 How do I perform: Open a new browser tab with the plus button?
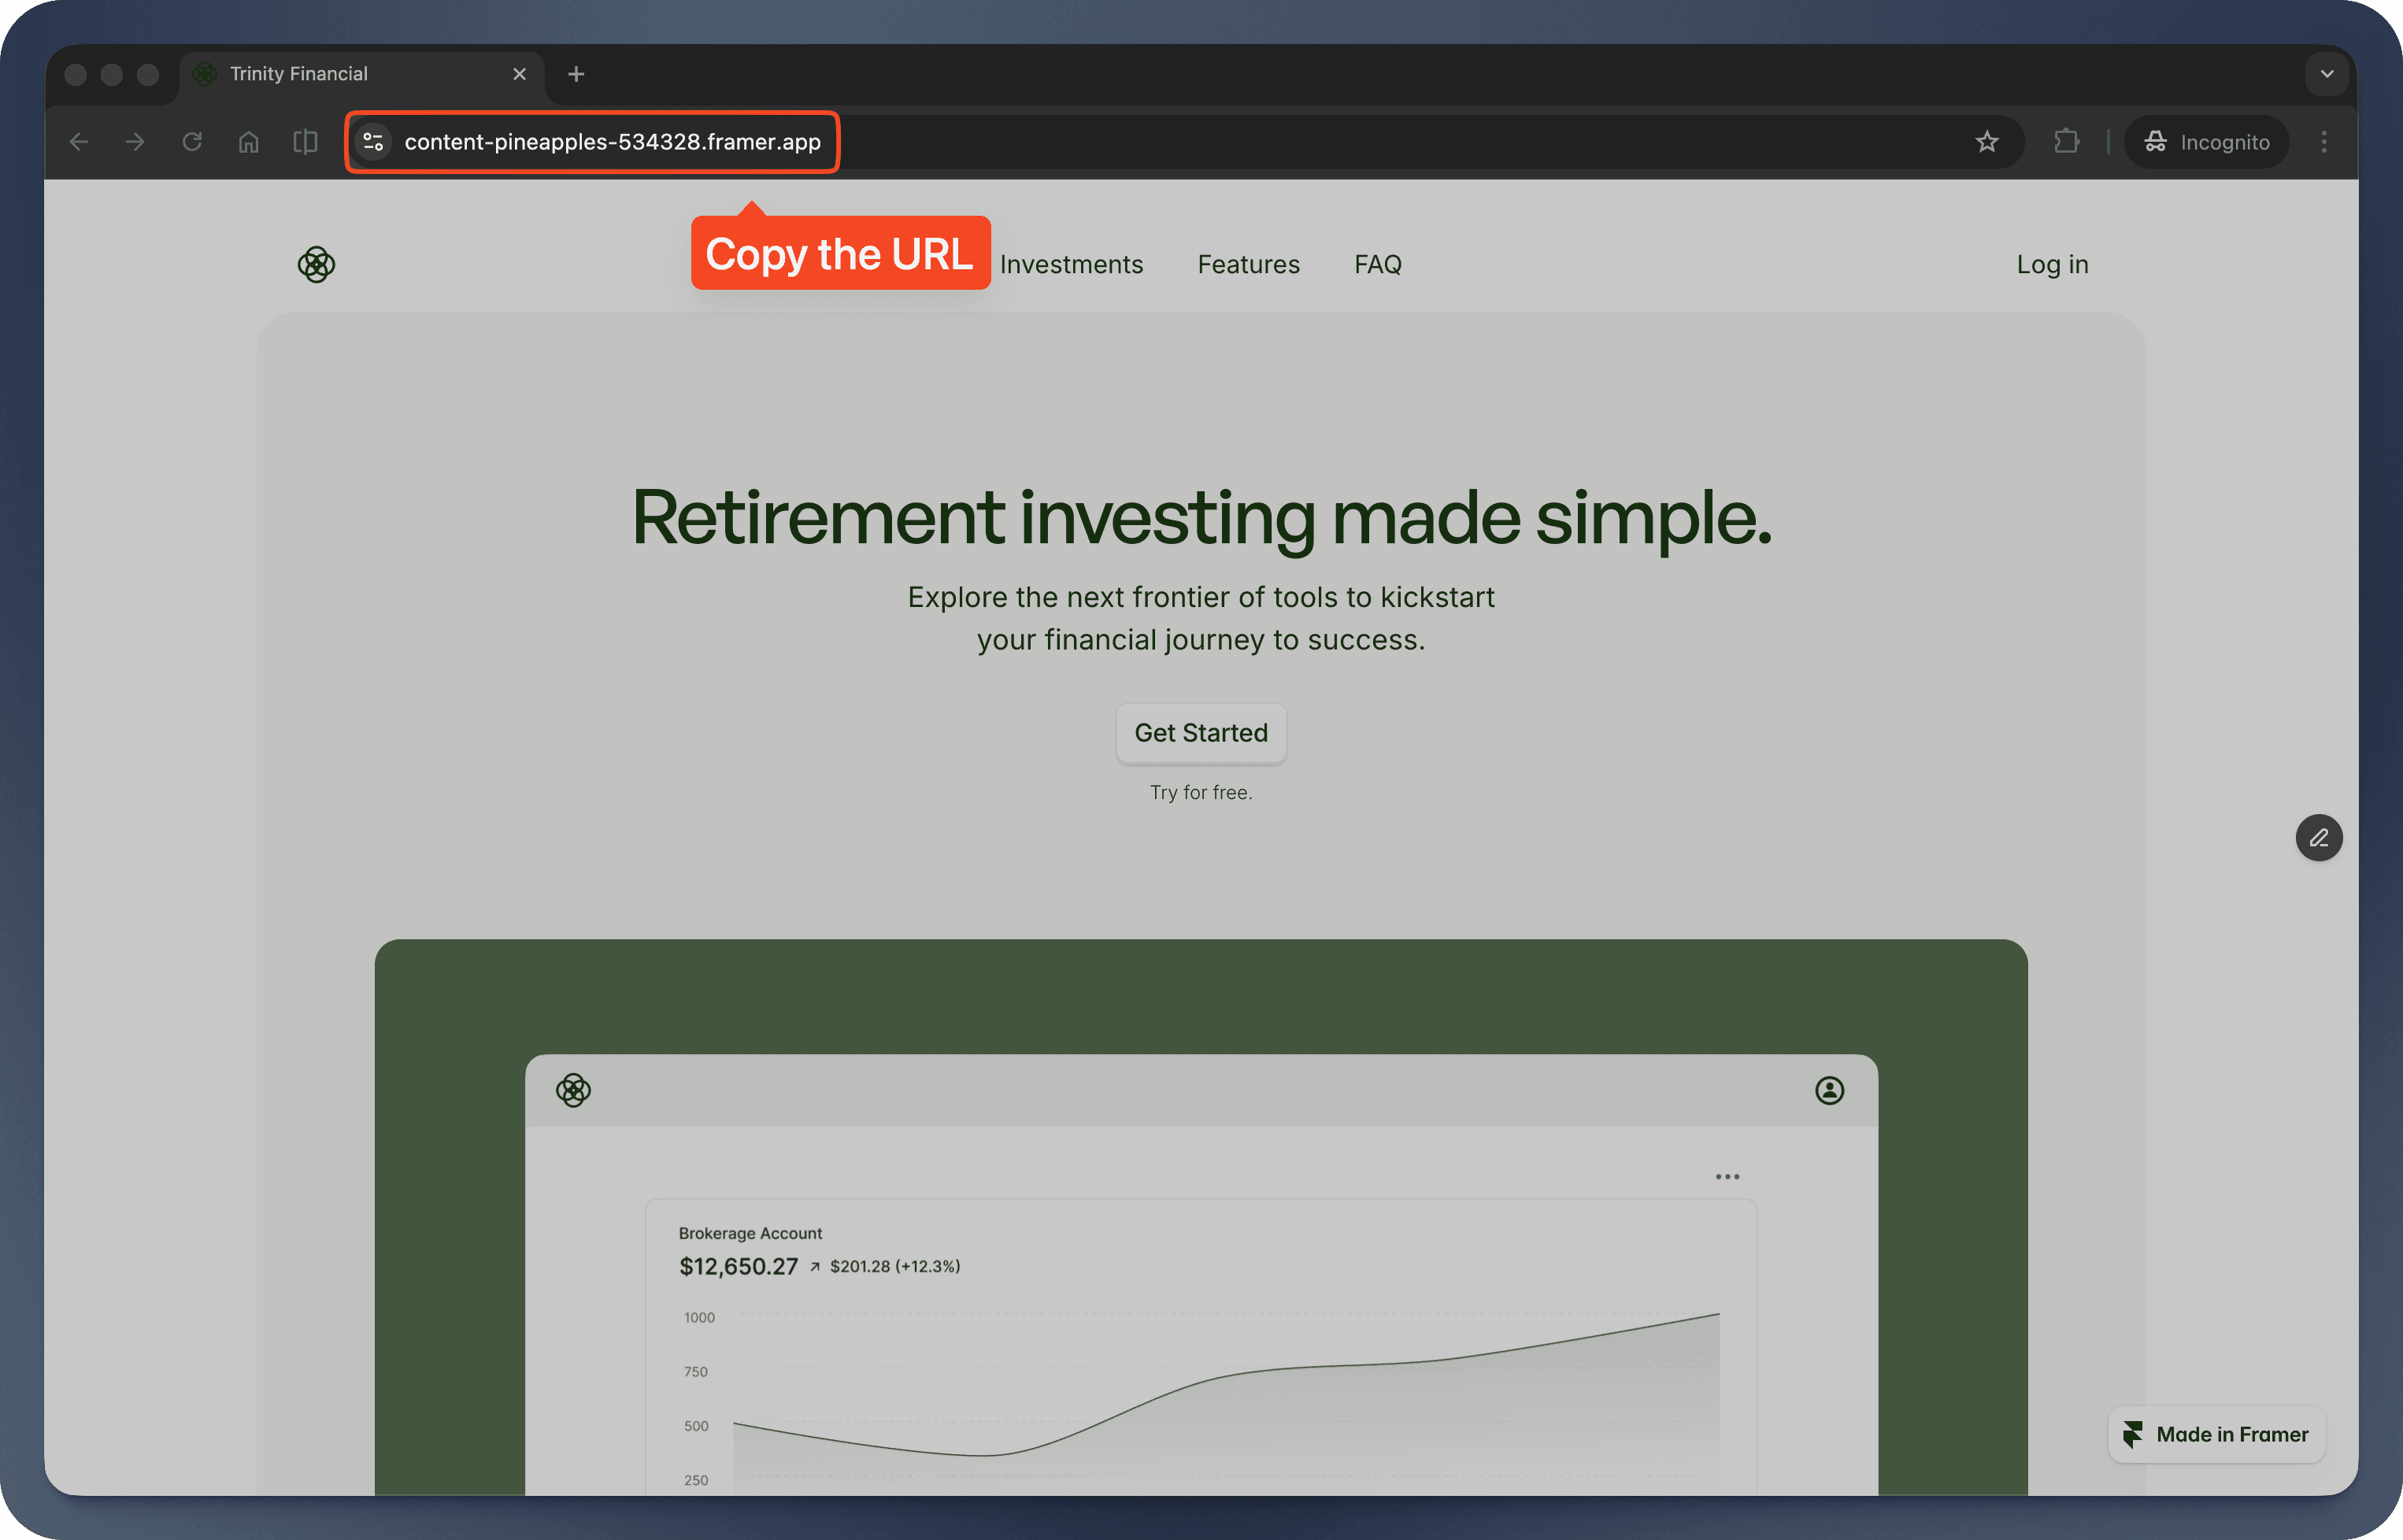[575, 73]
